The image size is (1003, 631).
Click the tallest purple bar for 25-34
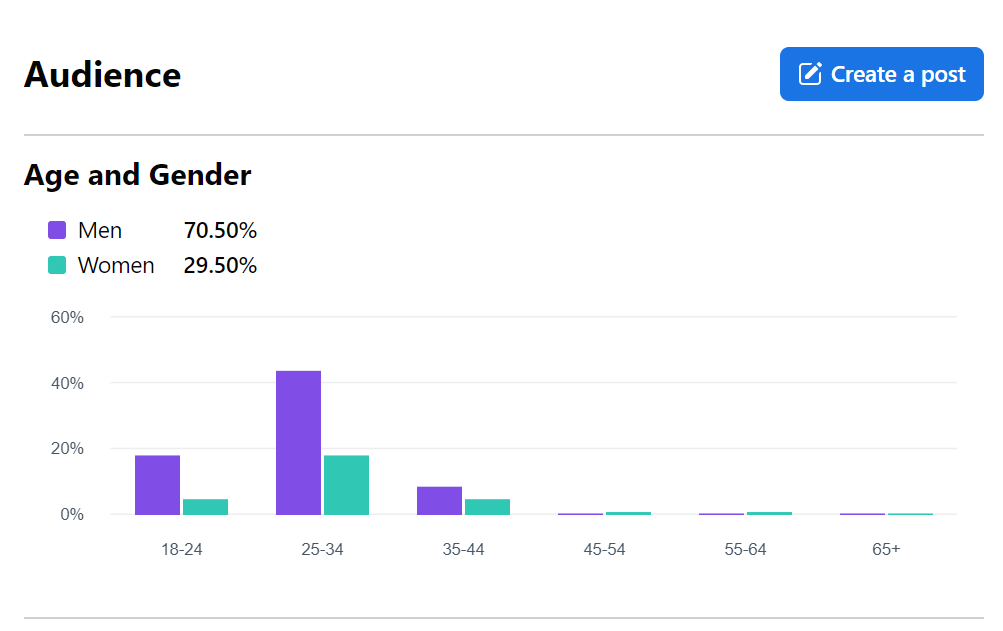(x=298, y=443)
